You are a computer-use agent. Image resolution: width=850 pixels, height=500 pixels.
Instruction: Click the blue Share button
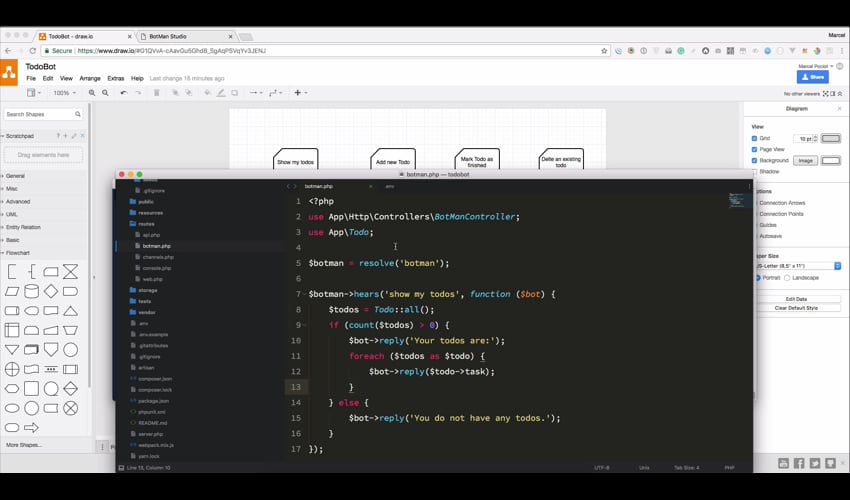pos(812,77)
